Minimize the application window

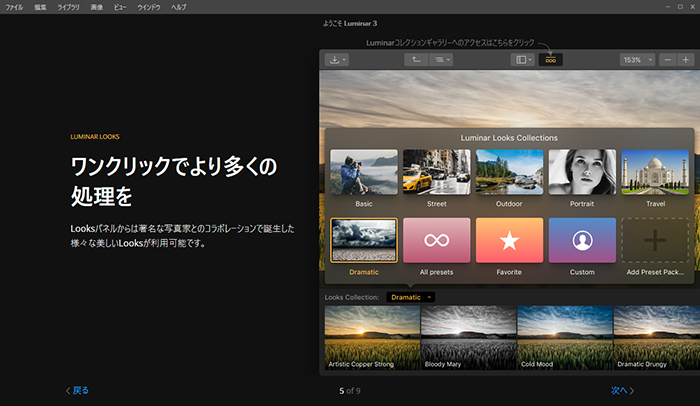668,7
